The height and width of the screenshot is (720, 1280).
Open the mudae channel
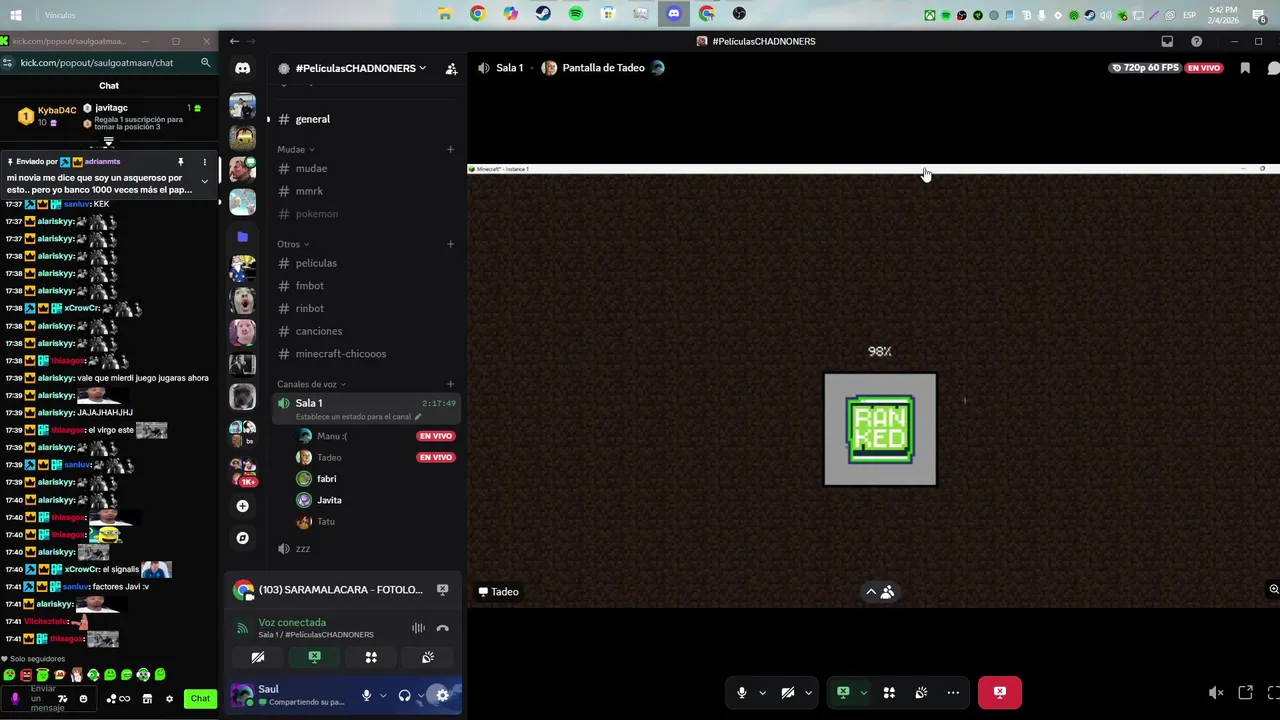[x=365, y=169]
